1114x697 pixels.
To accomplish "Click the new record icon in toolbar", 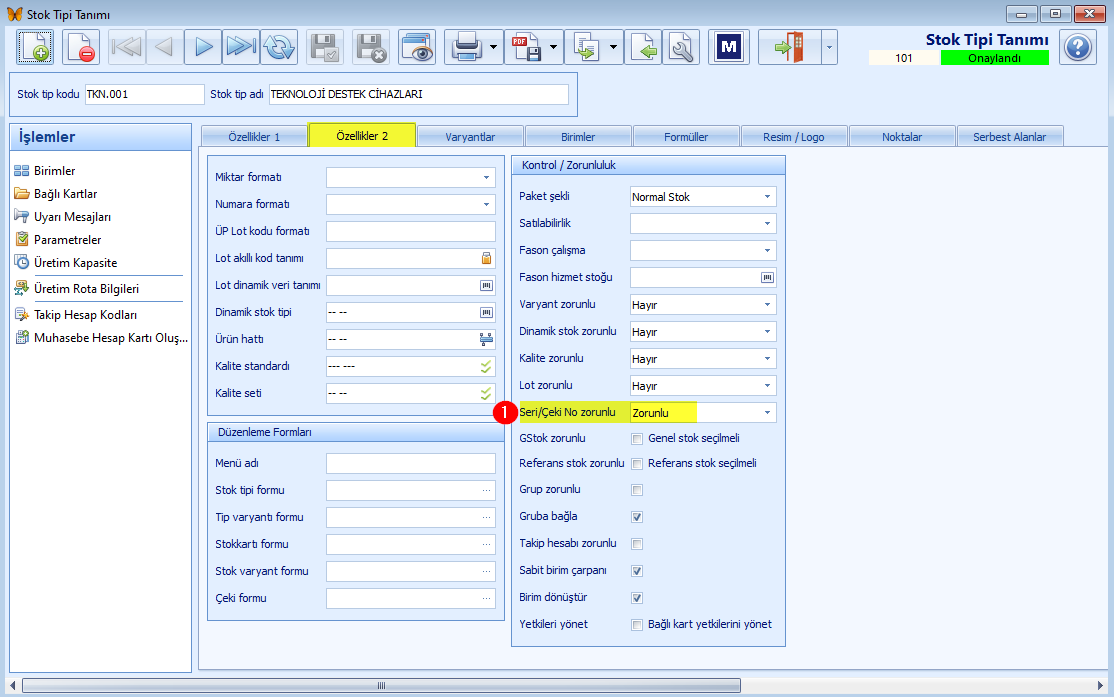I will 35,48.
